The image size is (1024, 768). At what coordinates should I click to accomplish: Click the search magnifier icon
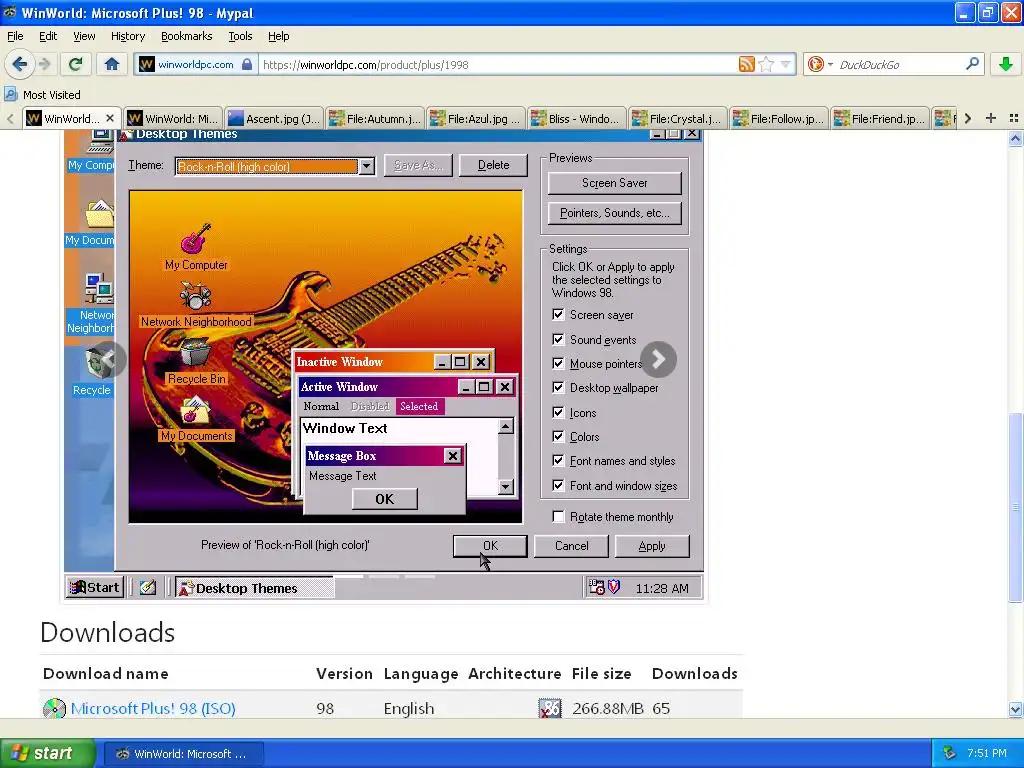972,64
